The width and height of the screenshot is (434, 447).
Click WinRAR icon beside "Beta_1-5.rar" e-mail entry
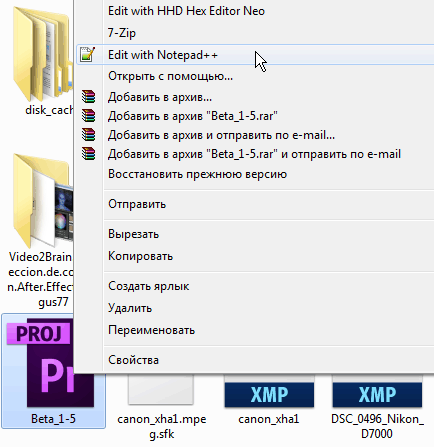tap(89, 154)
